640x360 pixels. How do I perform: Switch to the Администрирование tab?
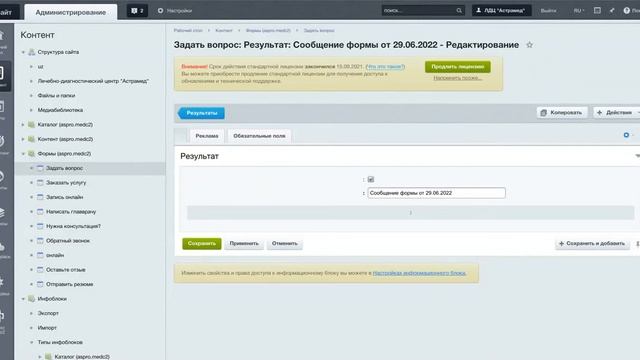coord(71,12)
